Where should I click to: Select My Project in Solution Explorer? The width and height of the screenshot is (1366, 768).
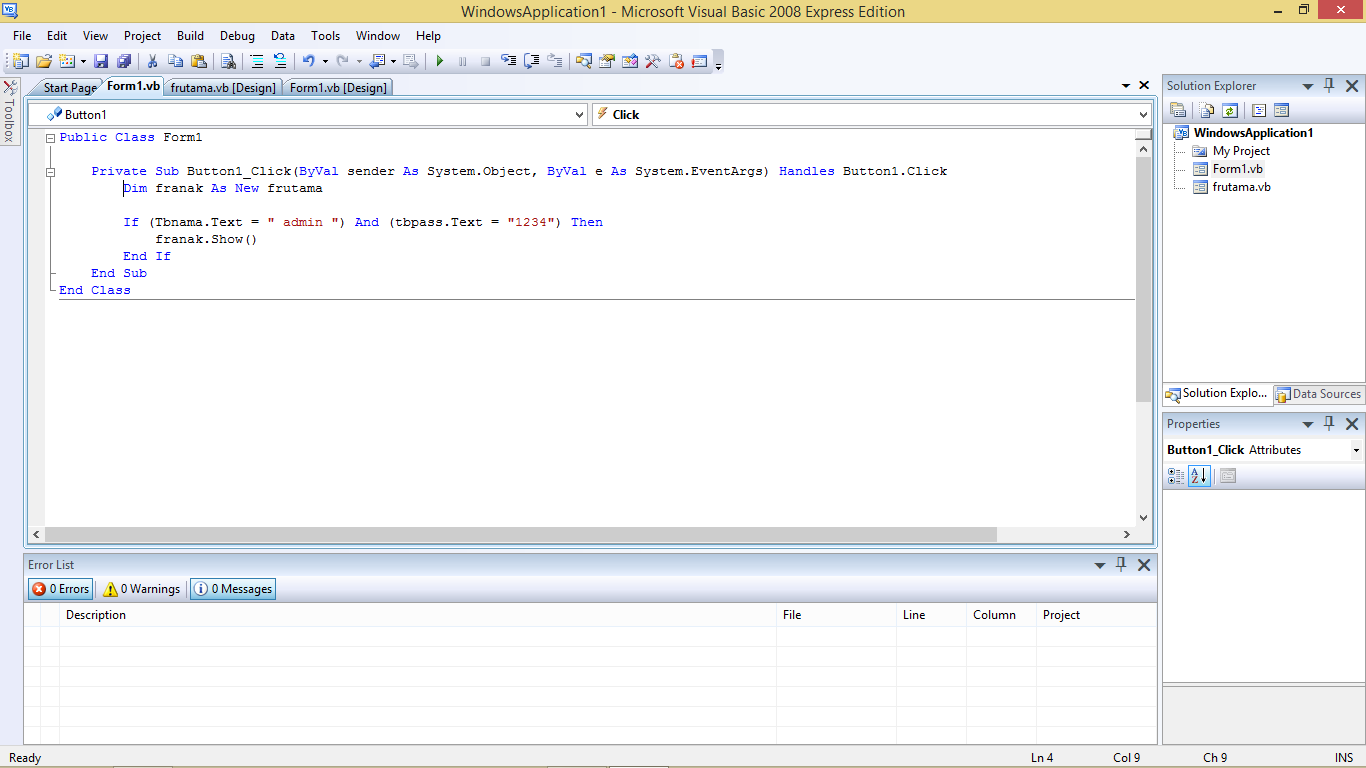click(1241, 151)
